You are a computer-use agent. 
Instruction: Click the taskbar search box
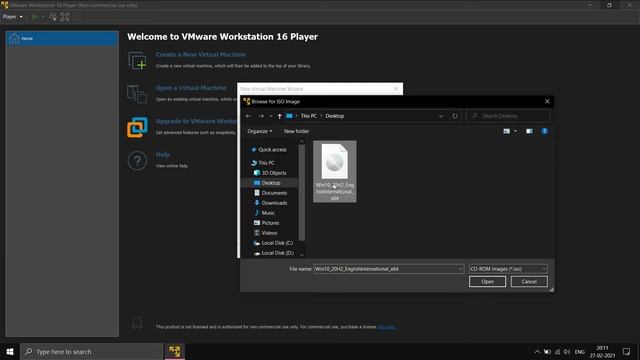[91, 351]
